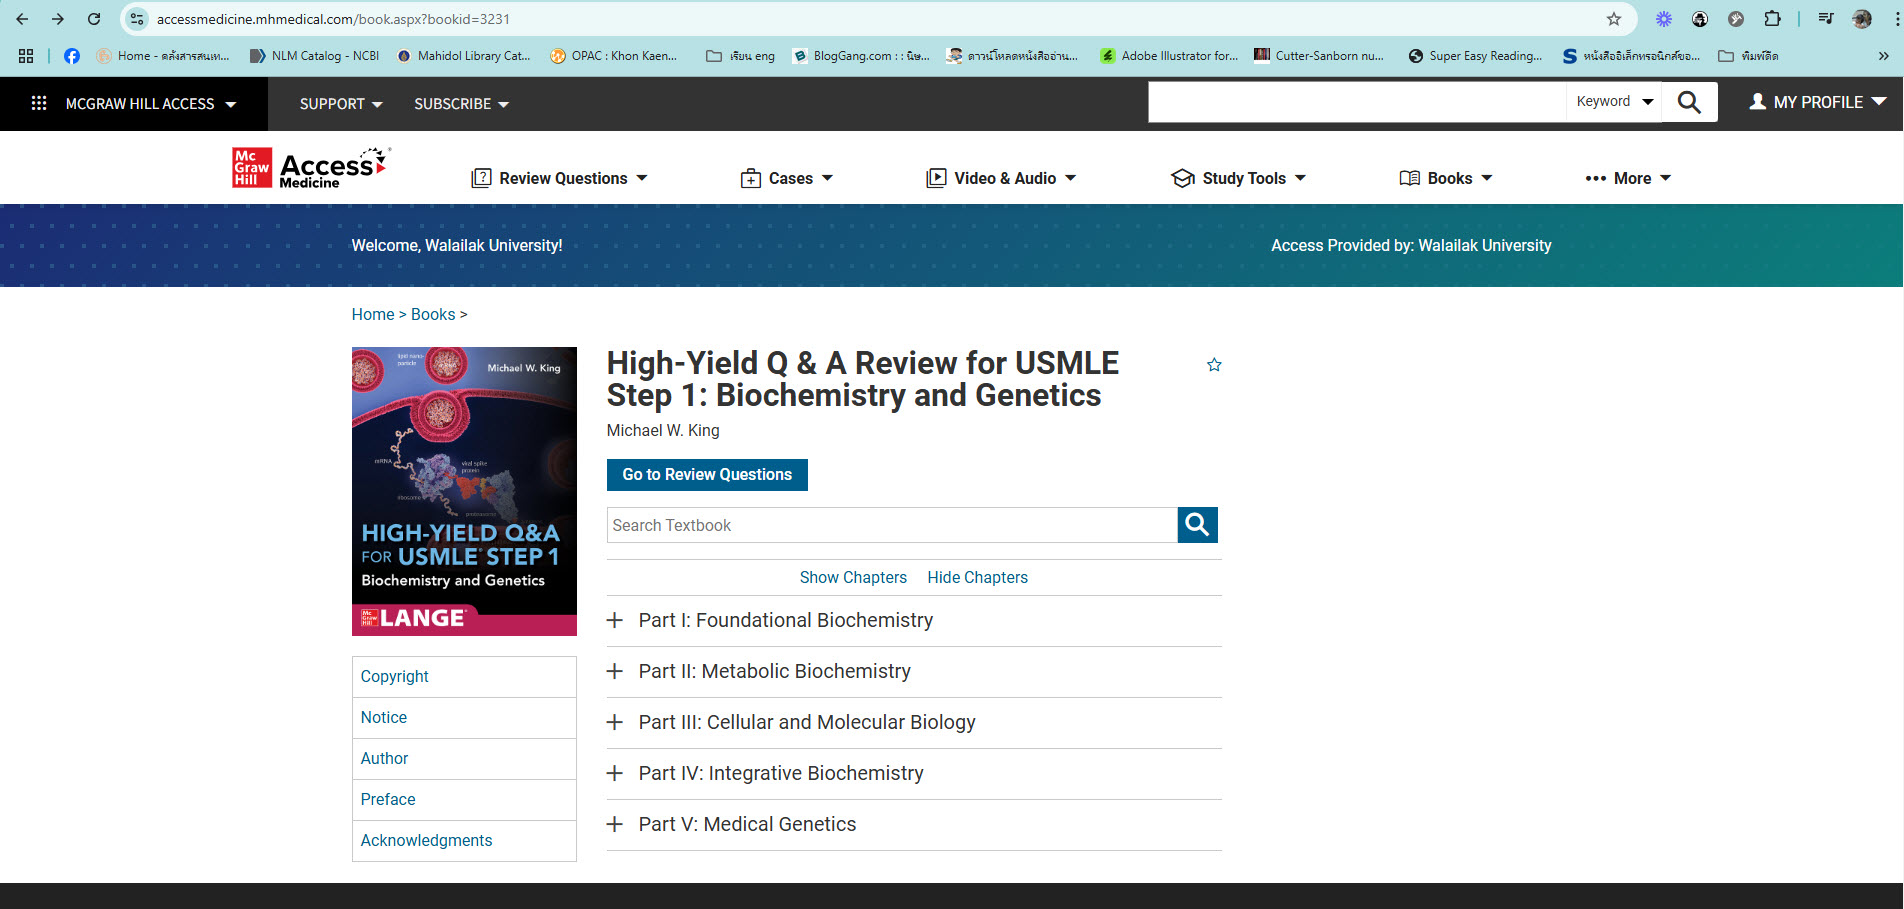Open the browser extensions puzzle icon
The width and height of the screenshot is (1904, 909).
click(1772, 19)
